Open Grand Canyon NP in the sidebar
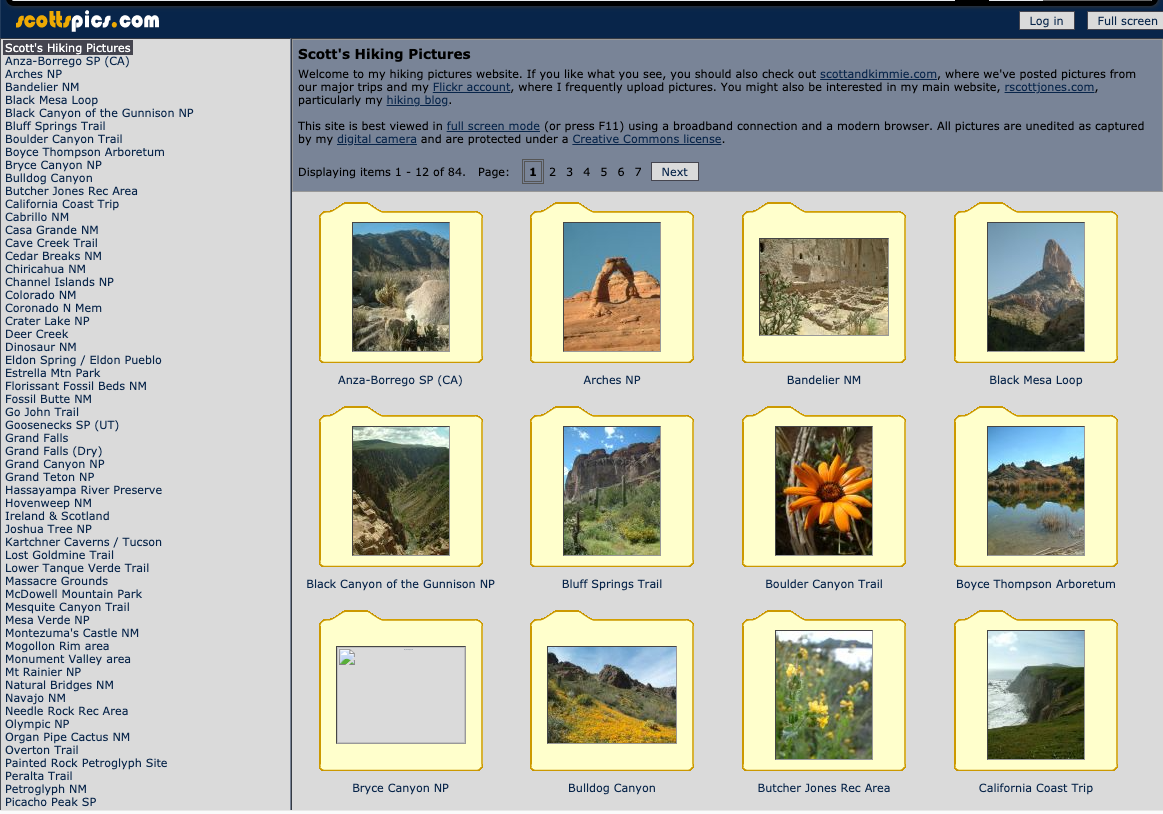This screenshot has height=814, width=1163. point(55,464)
